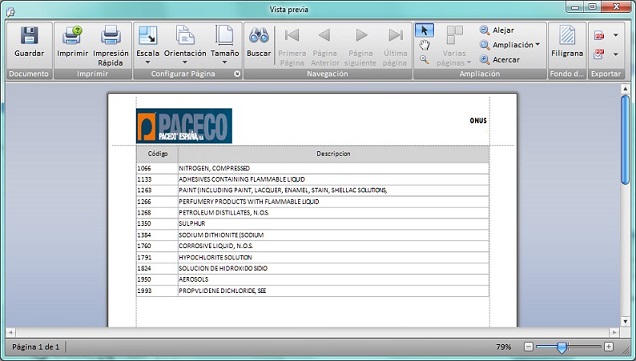Viewport: 636px width, 361px height.
Task: Expand the PDF export dropdown arrow
Action: pos(616,36)
